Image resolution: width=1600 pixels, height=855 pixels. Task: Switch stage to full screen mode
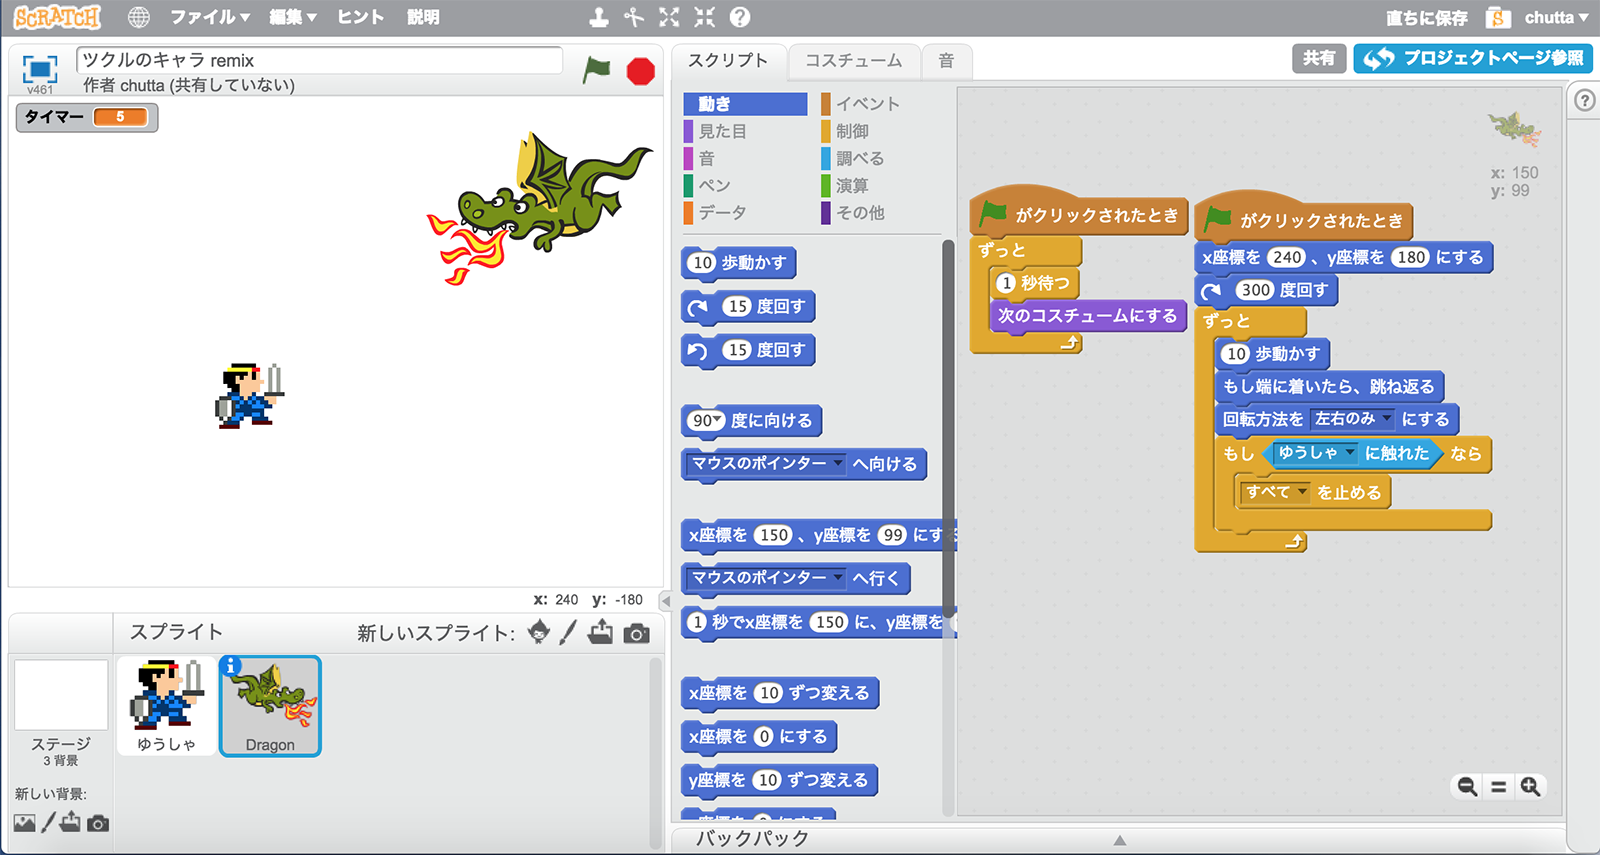[40, 68]
